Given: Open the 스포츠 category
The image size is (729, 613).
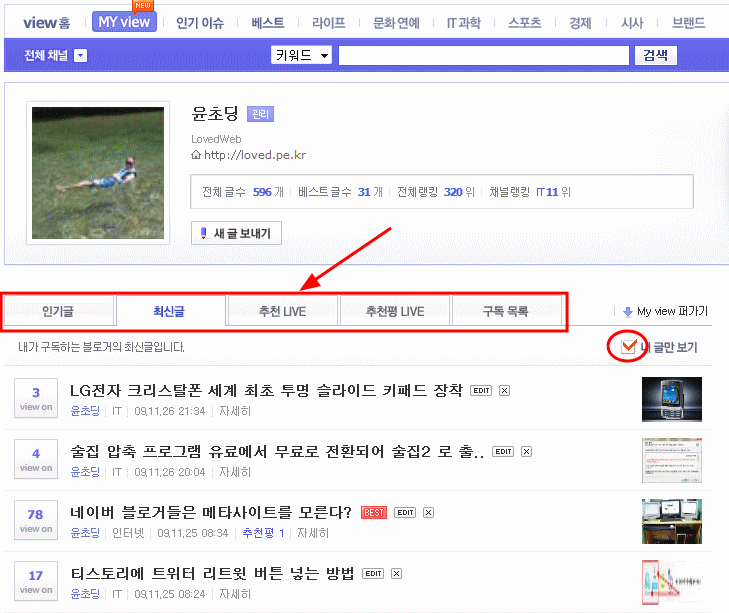Looking at the screenshot, I should coord(524,23).
